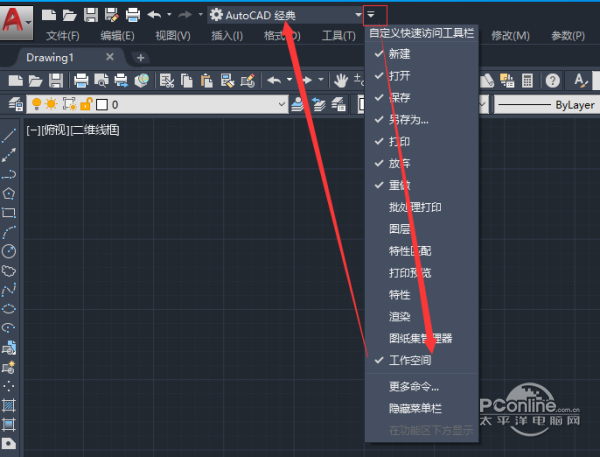Open 工具(T) menu
The image size is (600, 457).
(339, 36)
